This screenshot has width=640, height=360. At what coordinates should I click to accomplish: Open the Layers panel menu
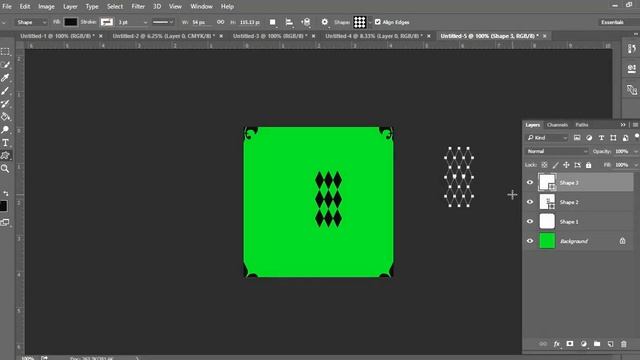635,125
